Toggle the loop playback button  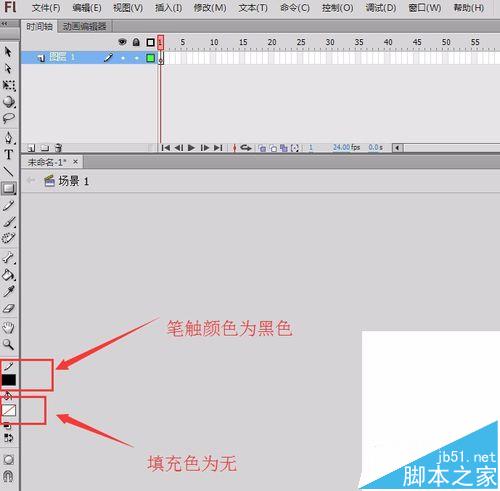pos(246,147)
